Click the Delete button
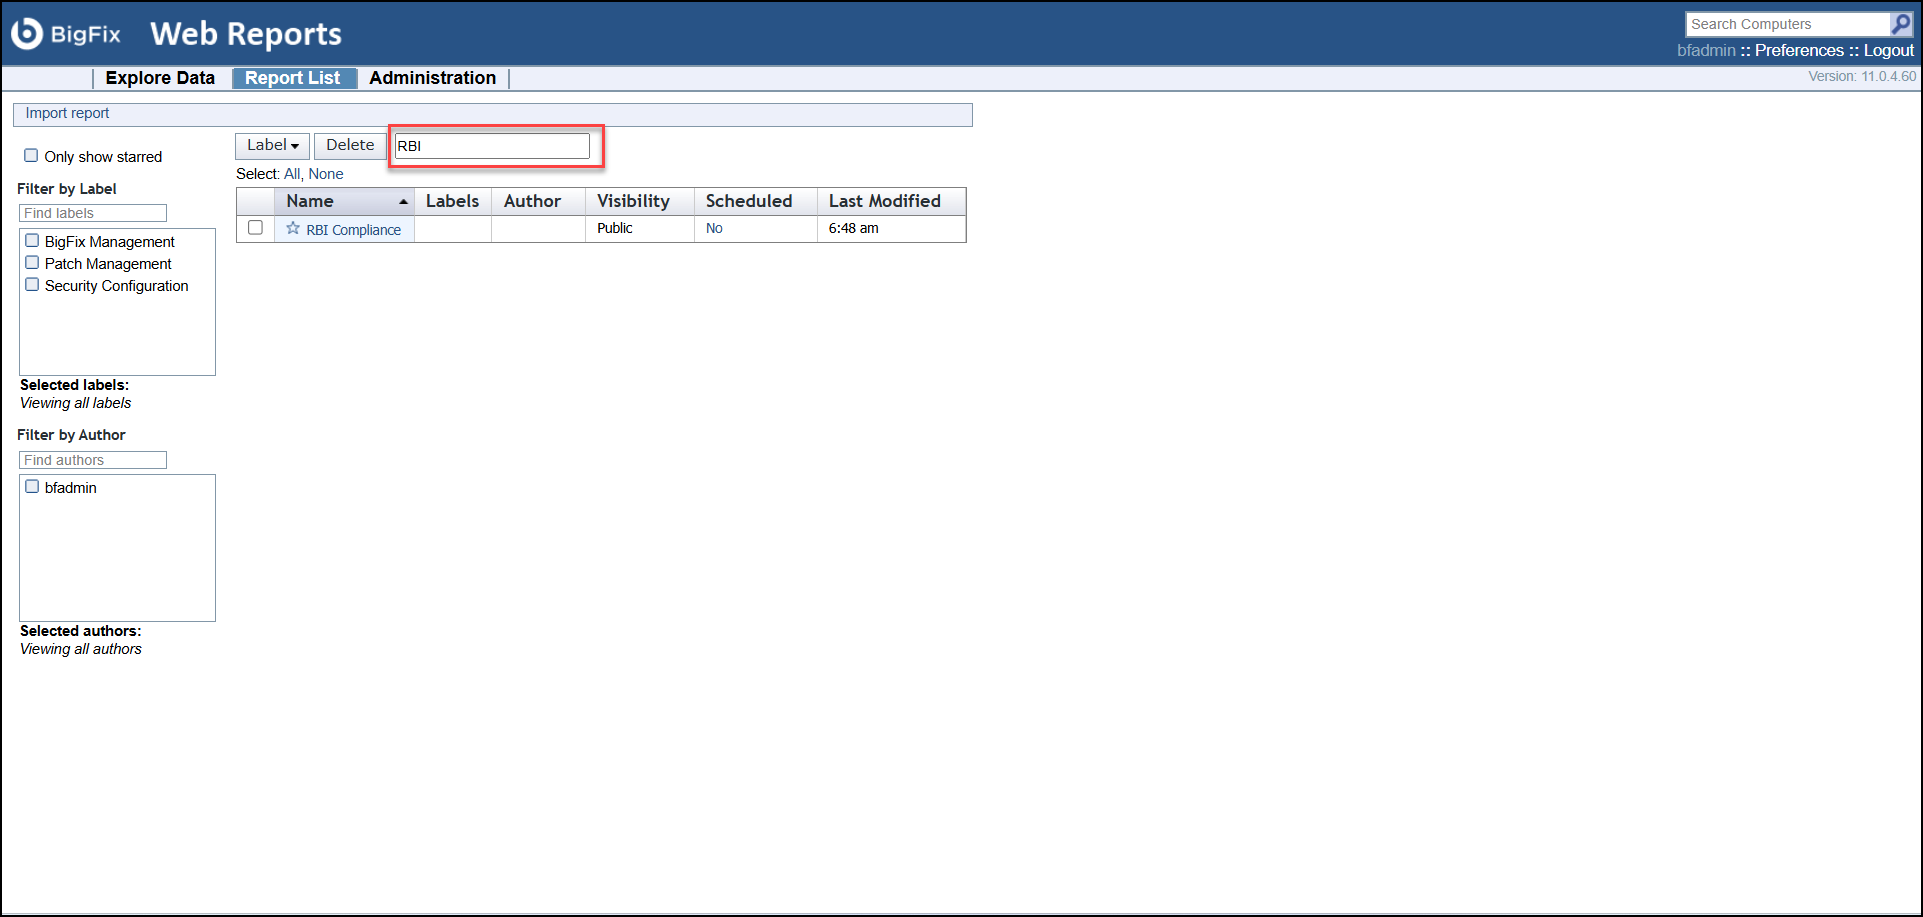1923x917 pixels. (350, 145)
